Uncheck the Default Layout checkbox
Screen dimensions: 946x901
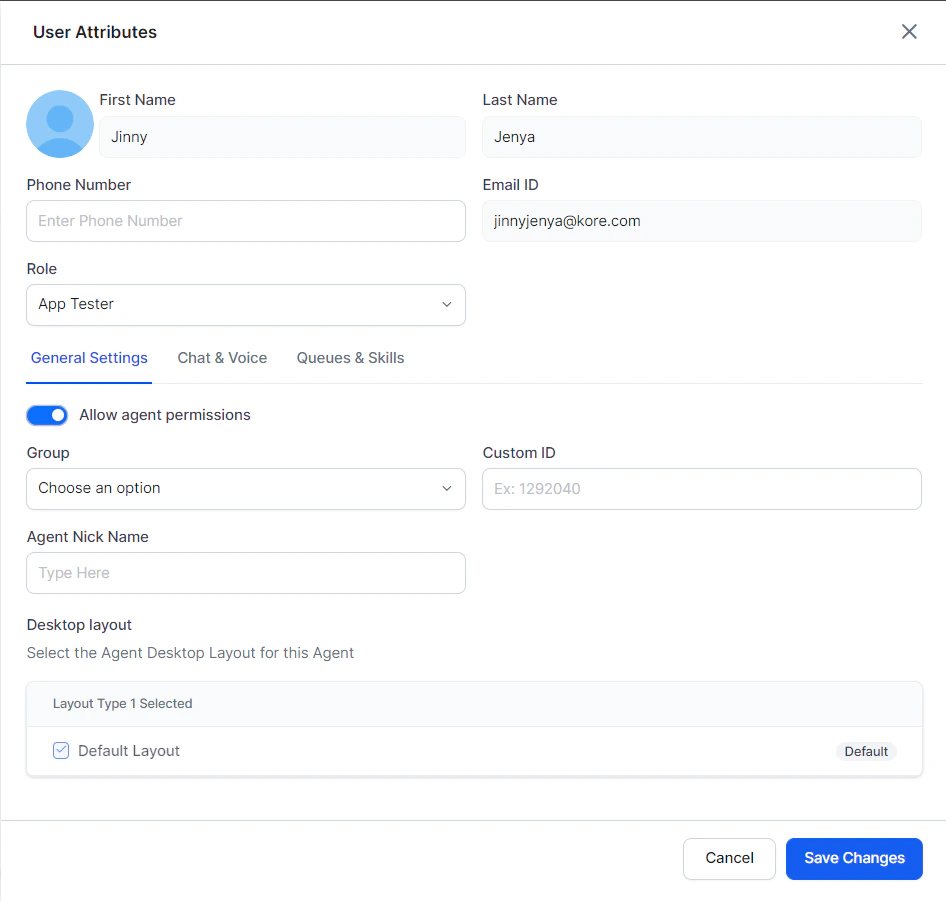[x=60, y=749]
